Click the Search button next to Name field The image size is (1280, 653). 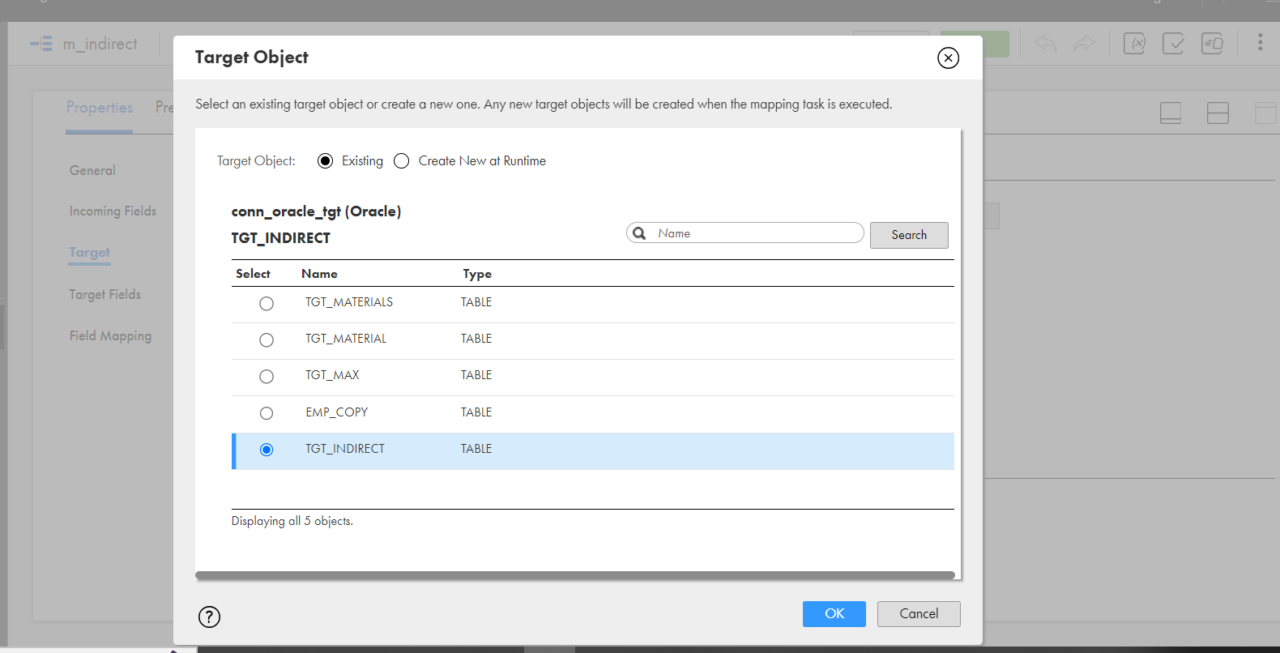908,235
